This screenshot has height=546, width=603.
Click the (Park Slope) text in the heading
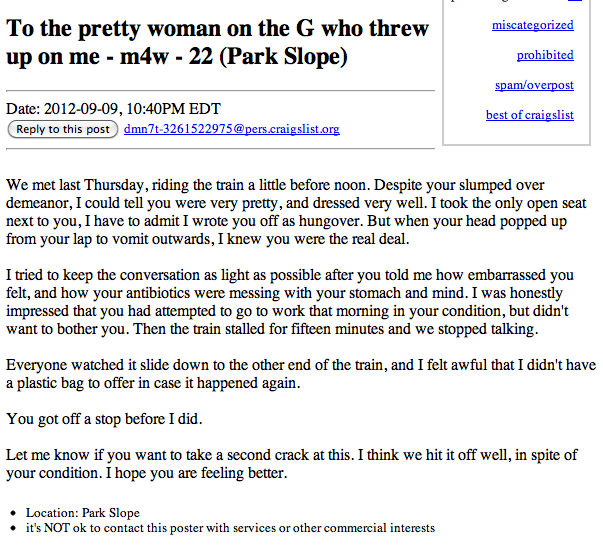(283, 57)
